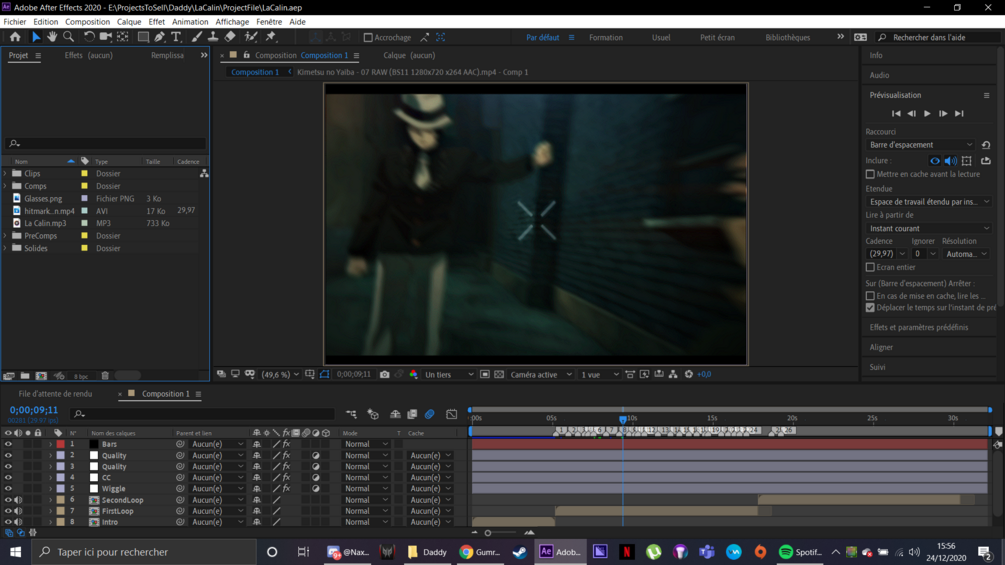The height and width of the screenshot is (565, 1005).
Task: Switch to File d'attente de rendu tab
Action: click(55, 394)
